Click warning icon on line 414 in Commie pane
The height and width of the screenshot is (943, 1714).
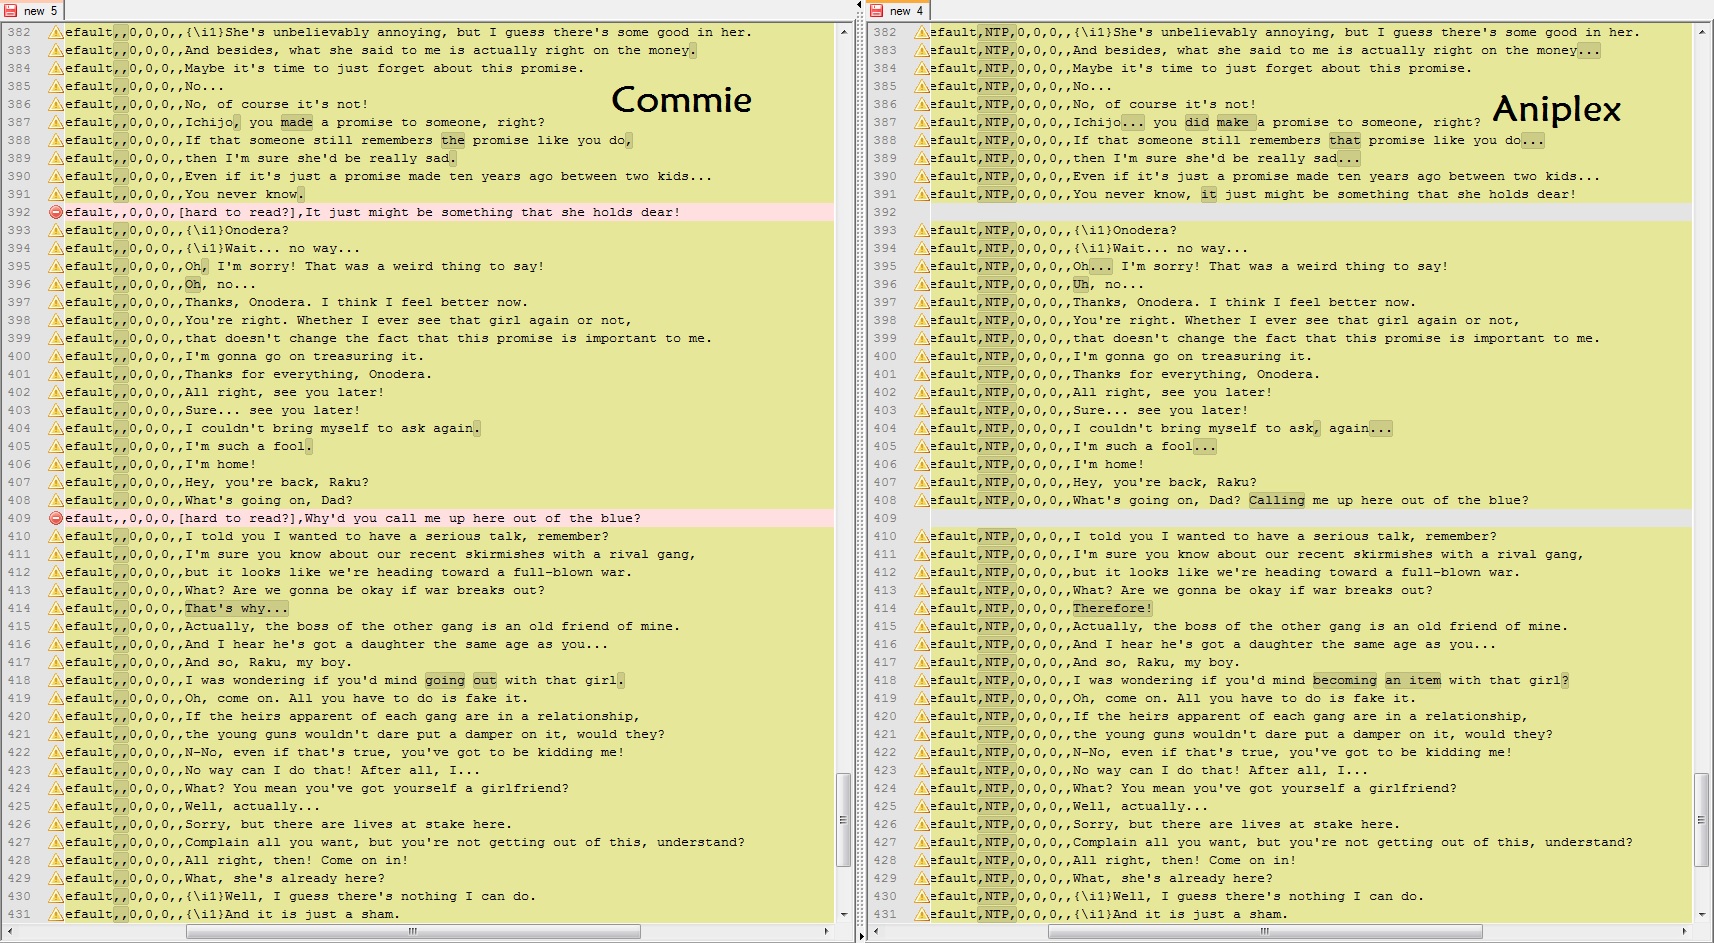click(x=56, y=608)
